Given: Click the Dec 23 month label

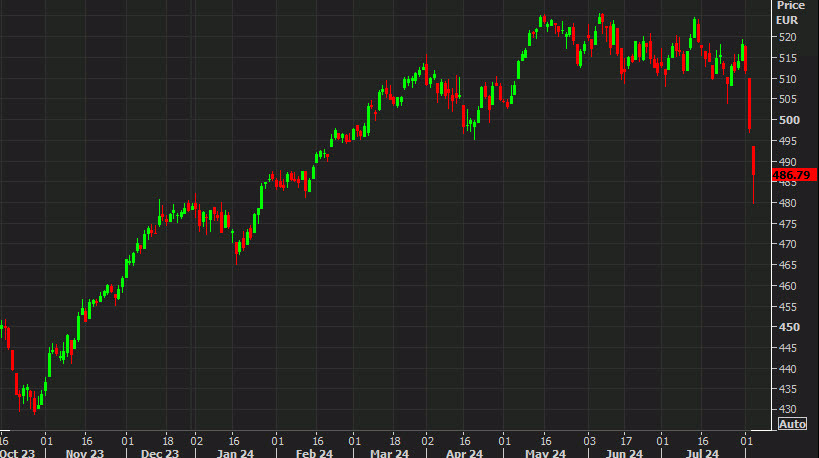Looking at the screenshot, I should pos(160,453).
